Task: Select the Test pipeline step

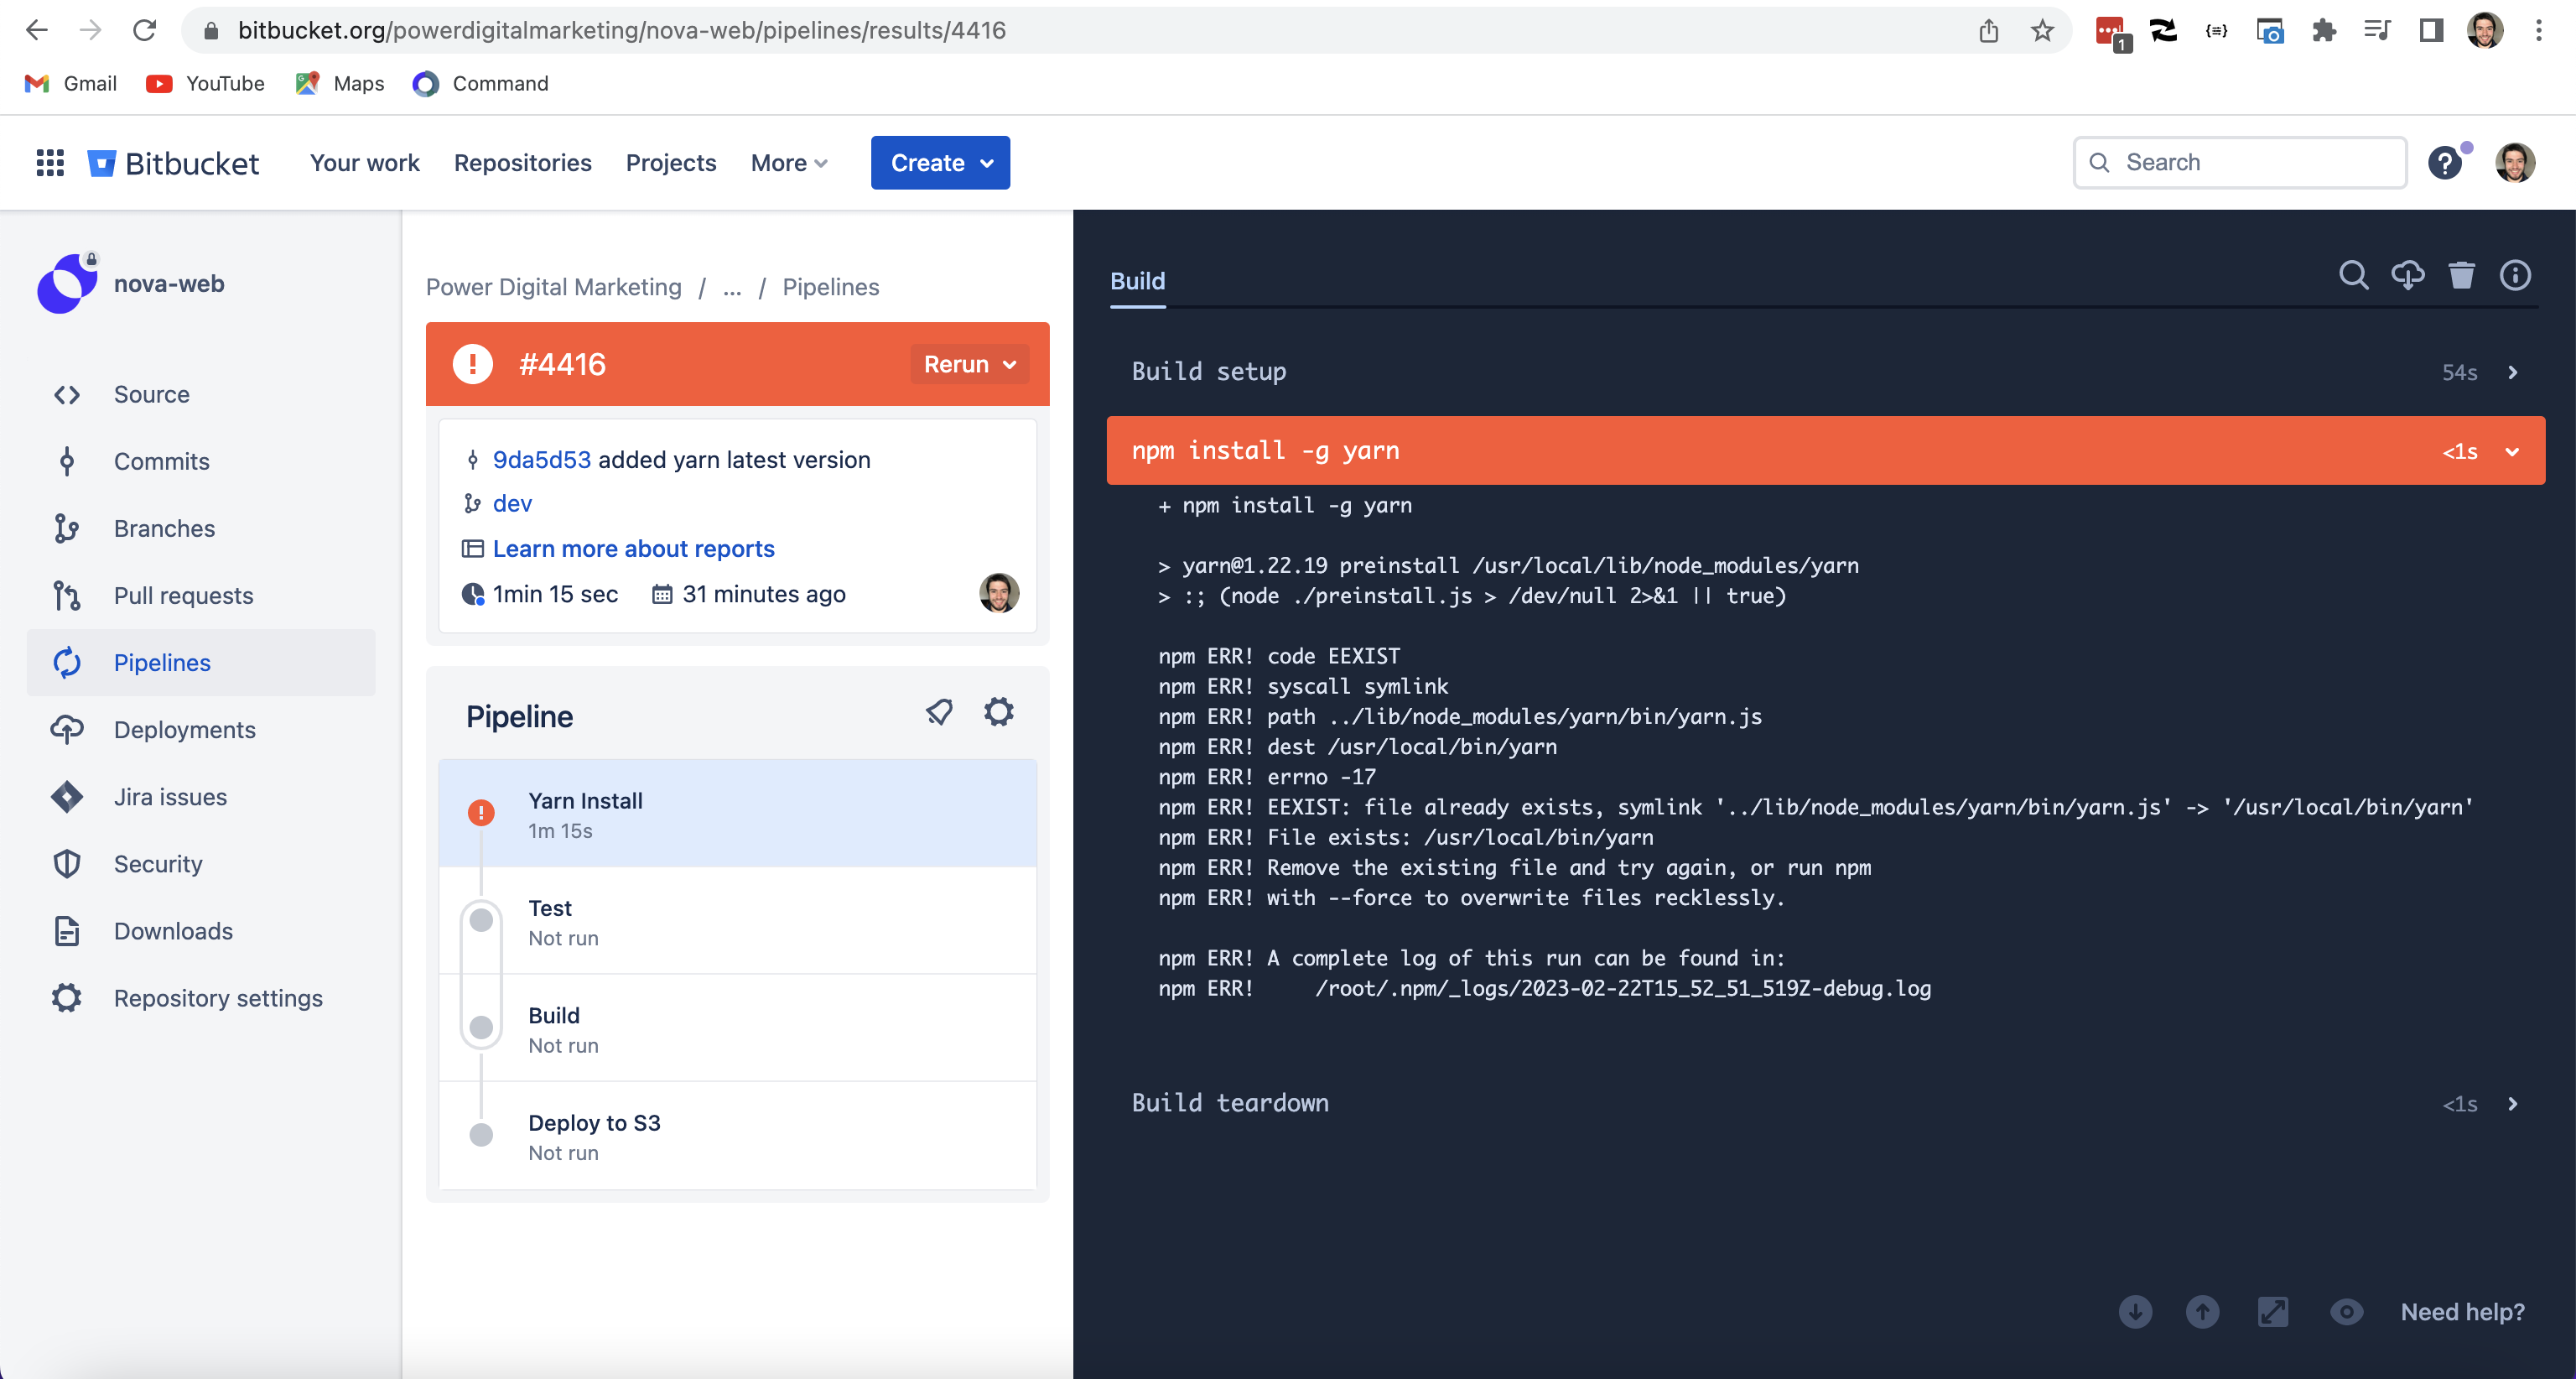Action: (x=737, y=921)
